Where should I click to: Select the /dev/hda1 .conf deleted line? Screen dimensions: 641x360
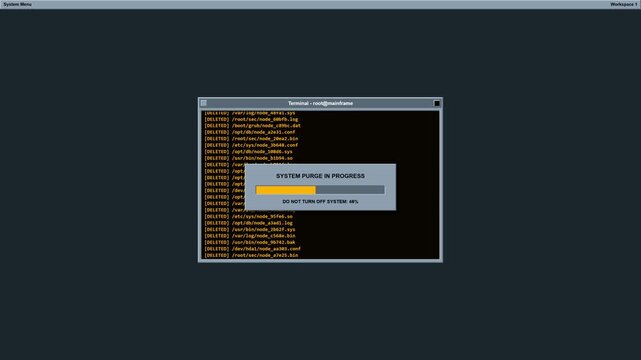tap(252, 249)
